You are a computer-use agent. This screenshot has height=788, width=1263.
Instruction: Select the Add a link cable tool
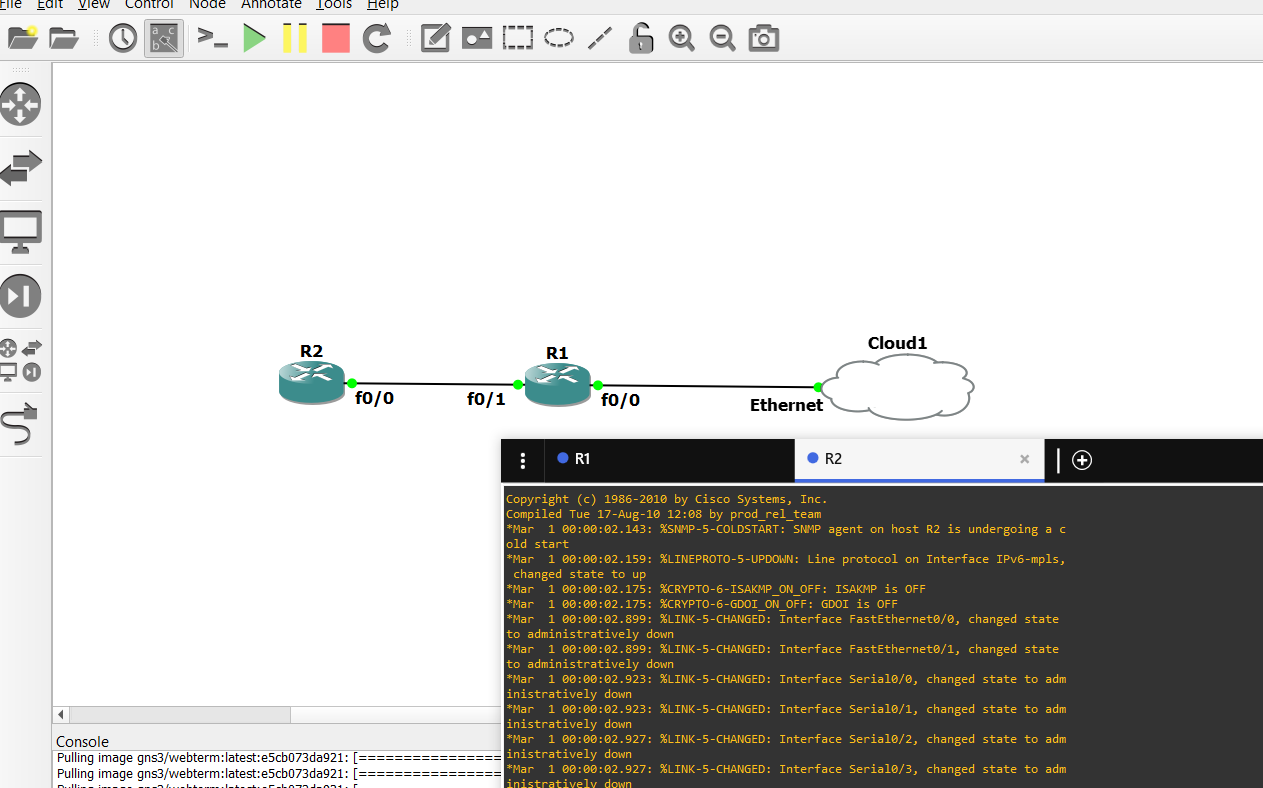coord(20,424)
